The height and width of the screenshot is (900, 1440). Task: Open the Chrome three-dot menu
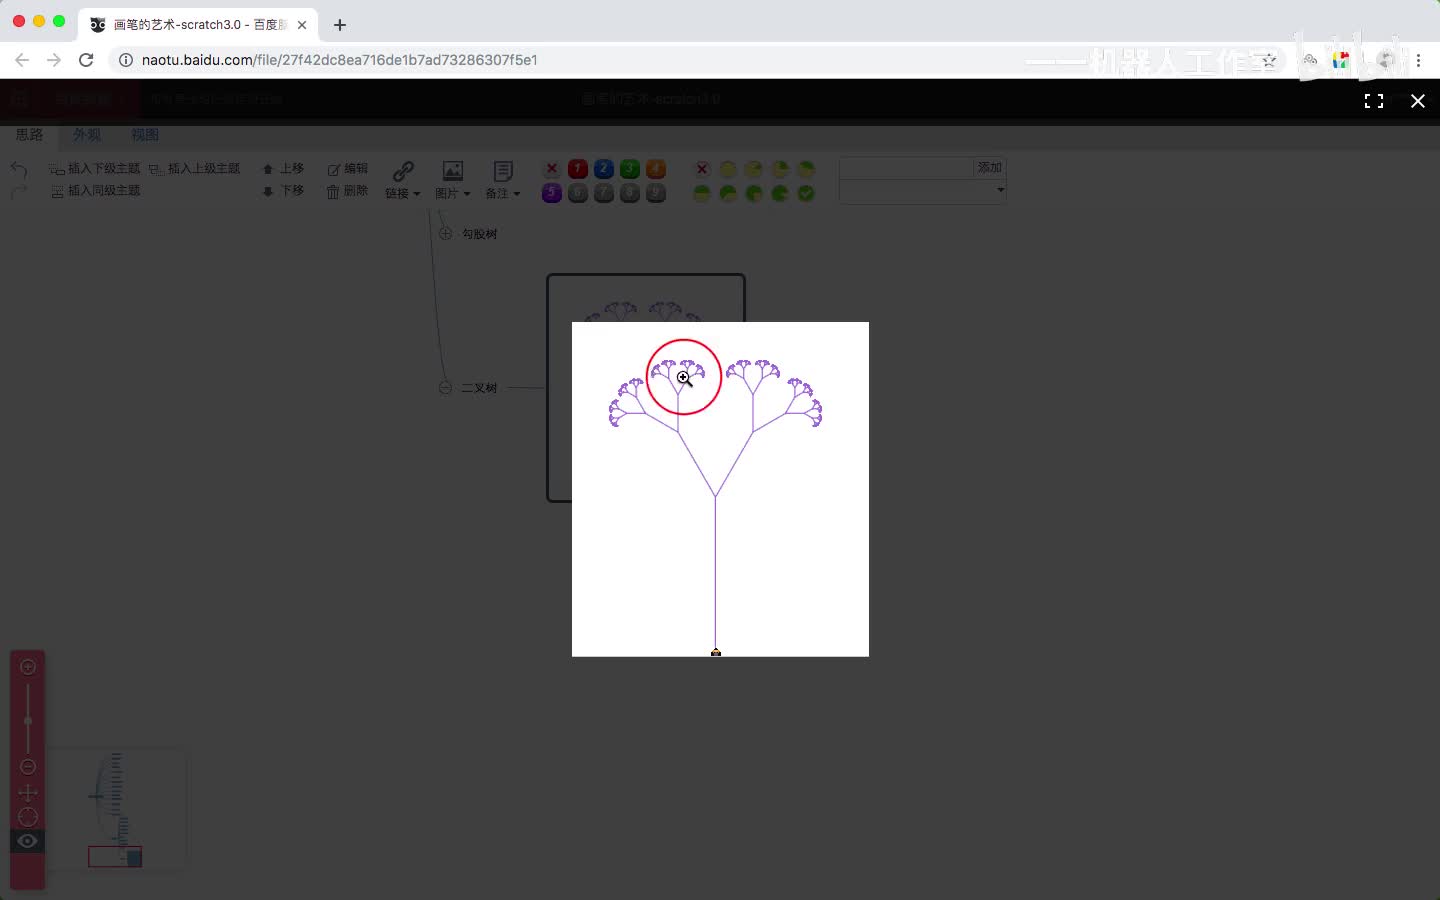[1418, 60]
